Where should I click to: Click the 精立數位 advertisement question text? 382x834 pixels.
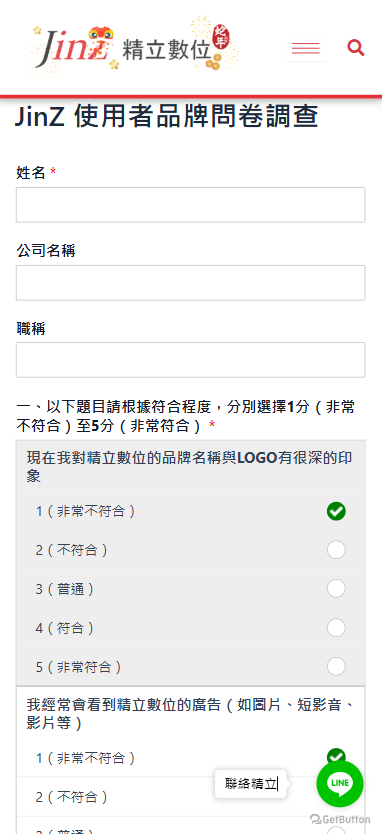tap(190, 714)
